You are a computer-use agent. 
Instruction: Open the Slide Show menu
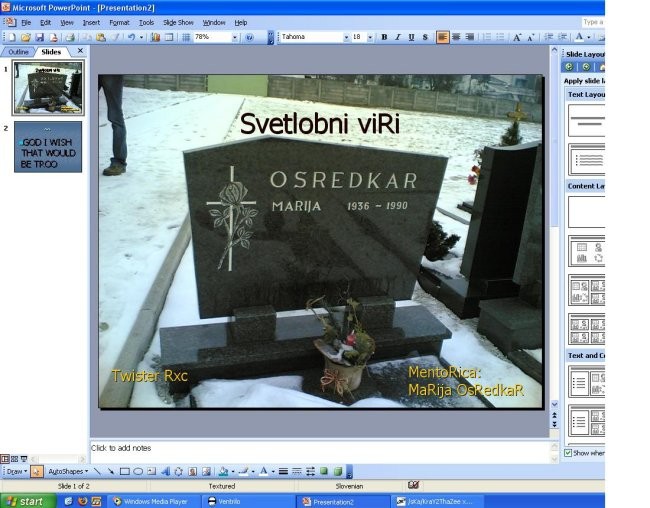point(178,22)
